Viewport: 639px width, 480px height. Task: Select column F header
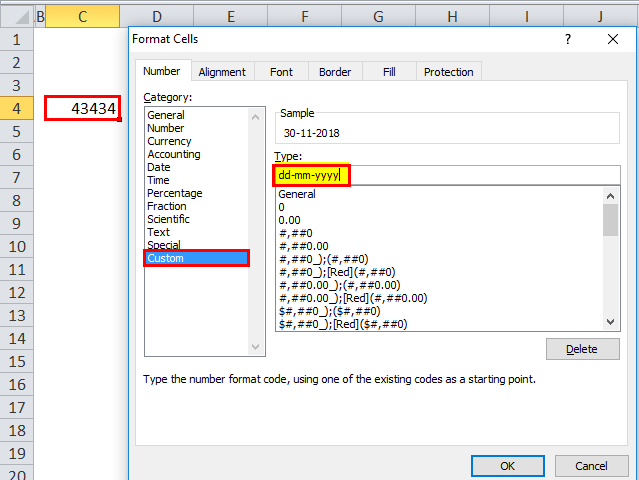pyautogui.click(x=304, y=17)
